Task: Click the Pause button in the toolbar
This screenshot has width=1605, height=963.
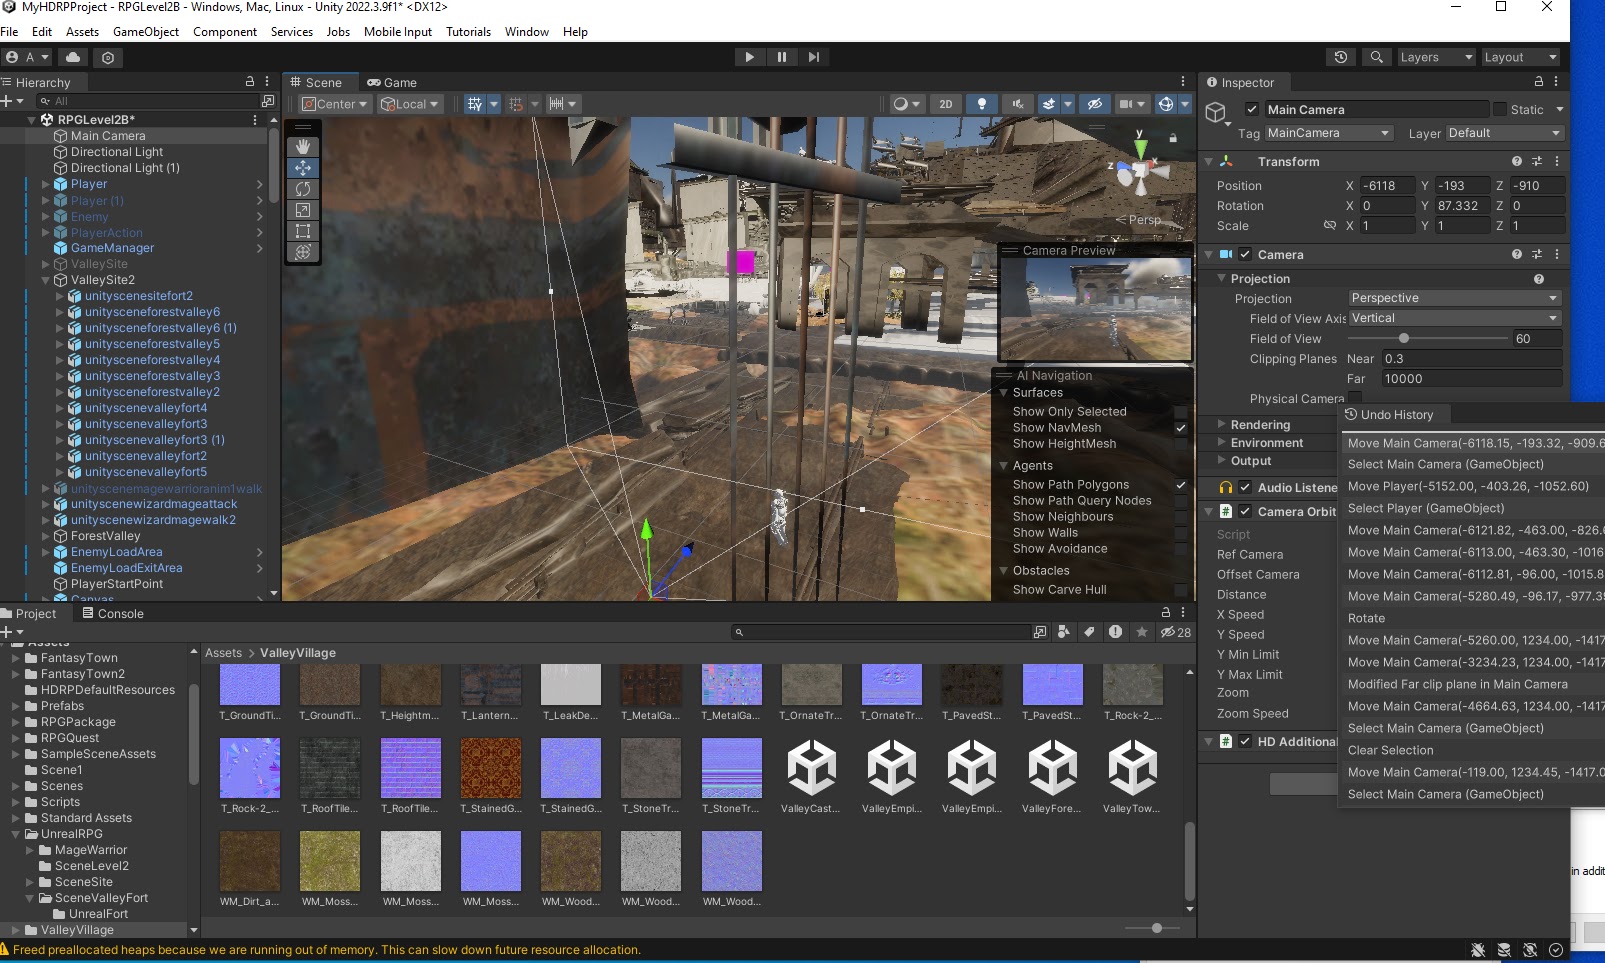Action: (782, 57)
